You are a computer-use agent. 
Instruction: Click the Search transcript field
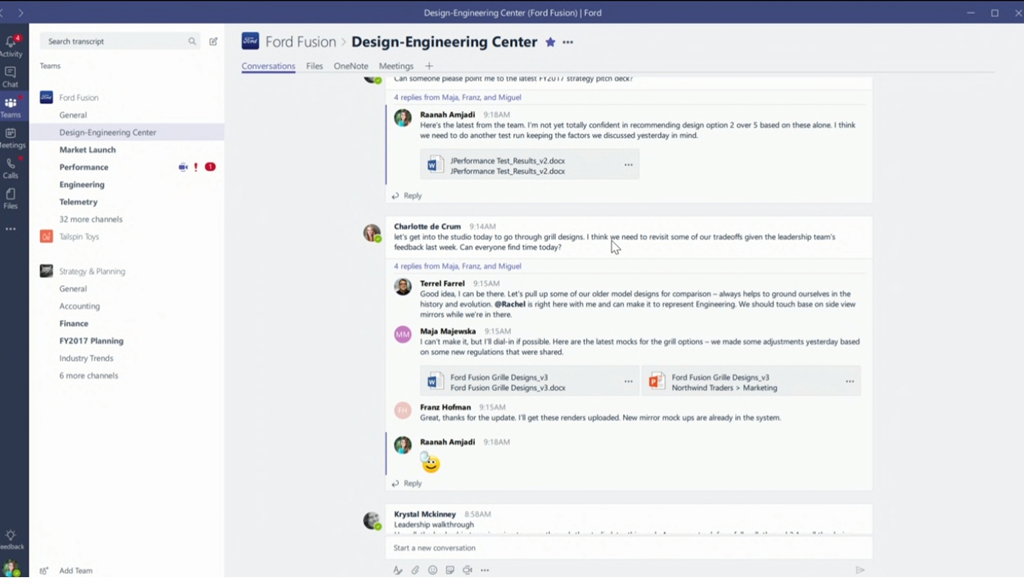[x=115, y=41]
